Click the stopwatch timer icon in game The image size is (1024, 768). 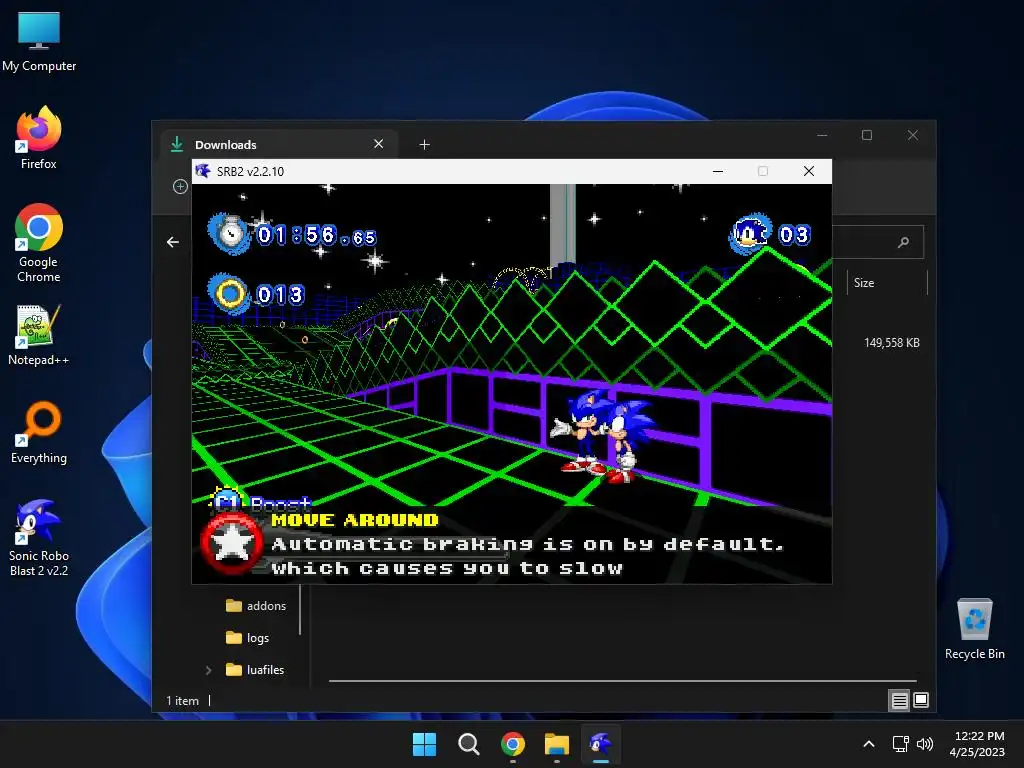click(x=229, y=233)
